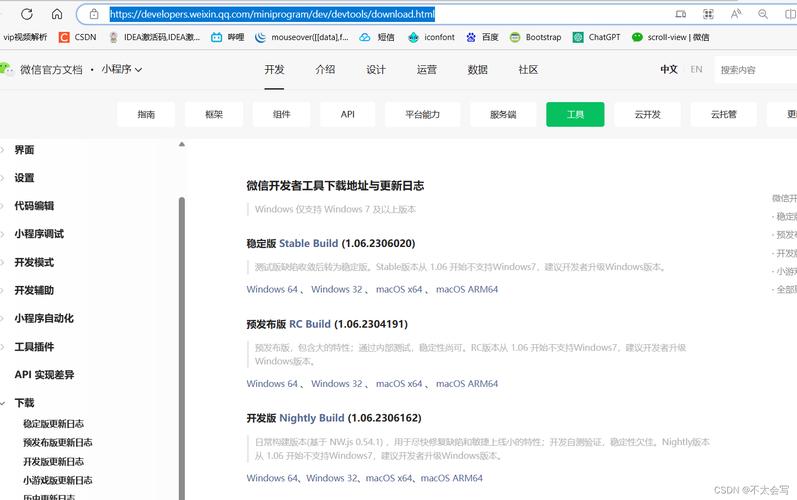
Task: Open the bilibili 哔哩 bookmark
Action: tap(228, 37)
